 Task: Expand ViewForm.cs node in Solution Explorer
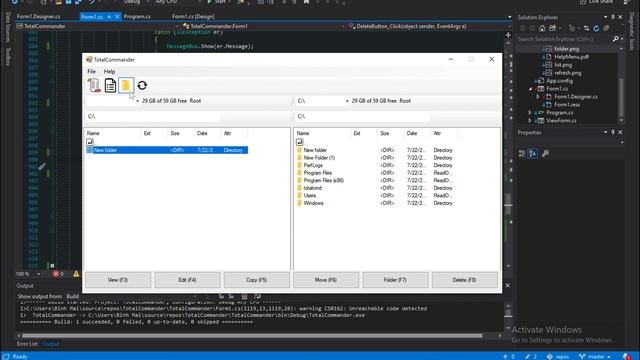pyautogui.click(x=530, y=121)
